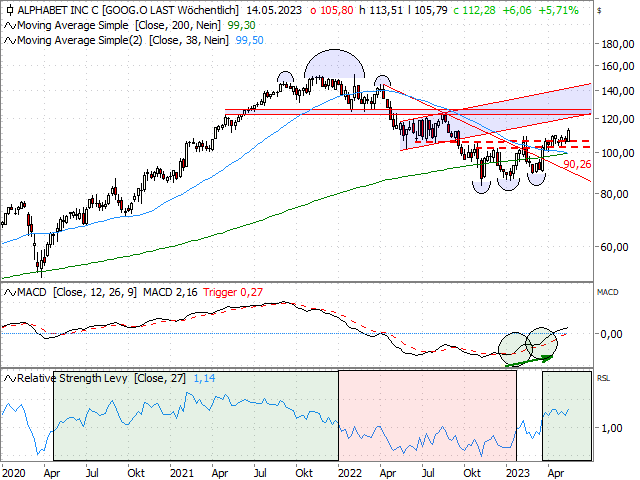The image size is (640, 480).
Task: Open the Moving Average Simple [Close, 200, Nein] label
Action: click(x=119, y=25)
